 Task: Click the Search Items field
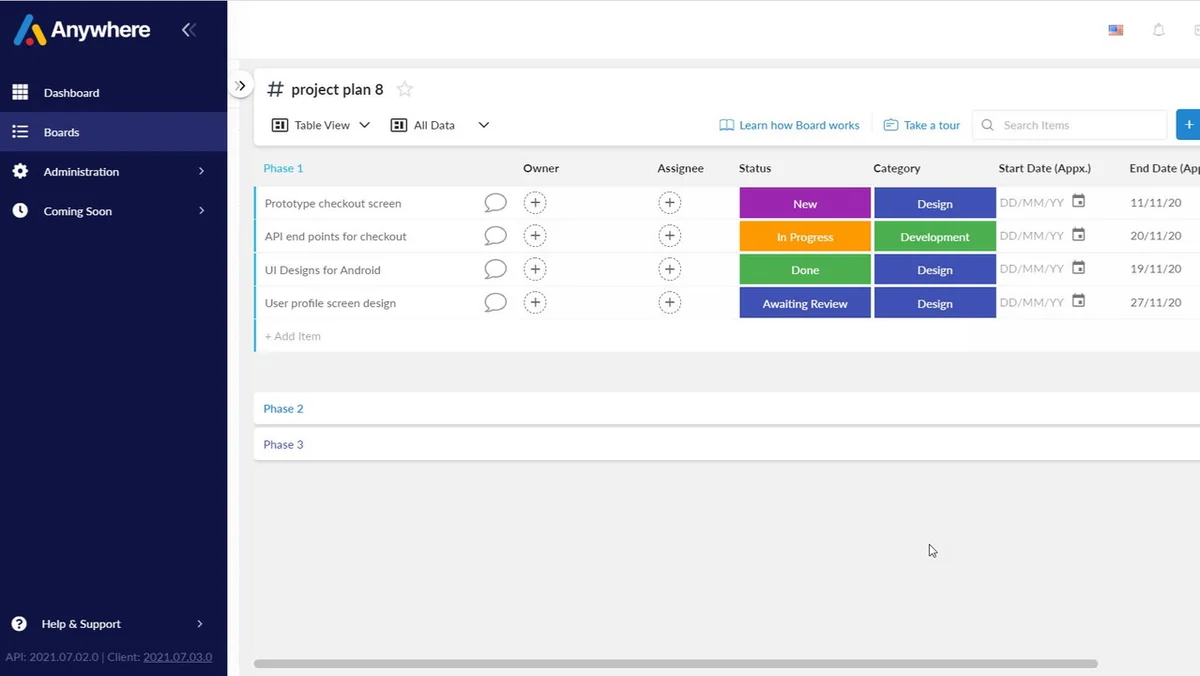pyautogui.click(x=1070, y=125)
